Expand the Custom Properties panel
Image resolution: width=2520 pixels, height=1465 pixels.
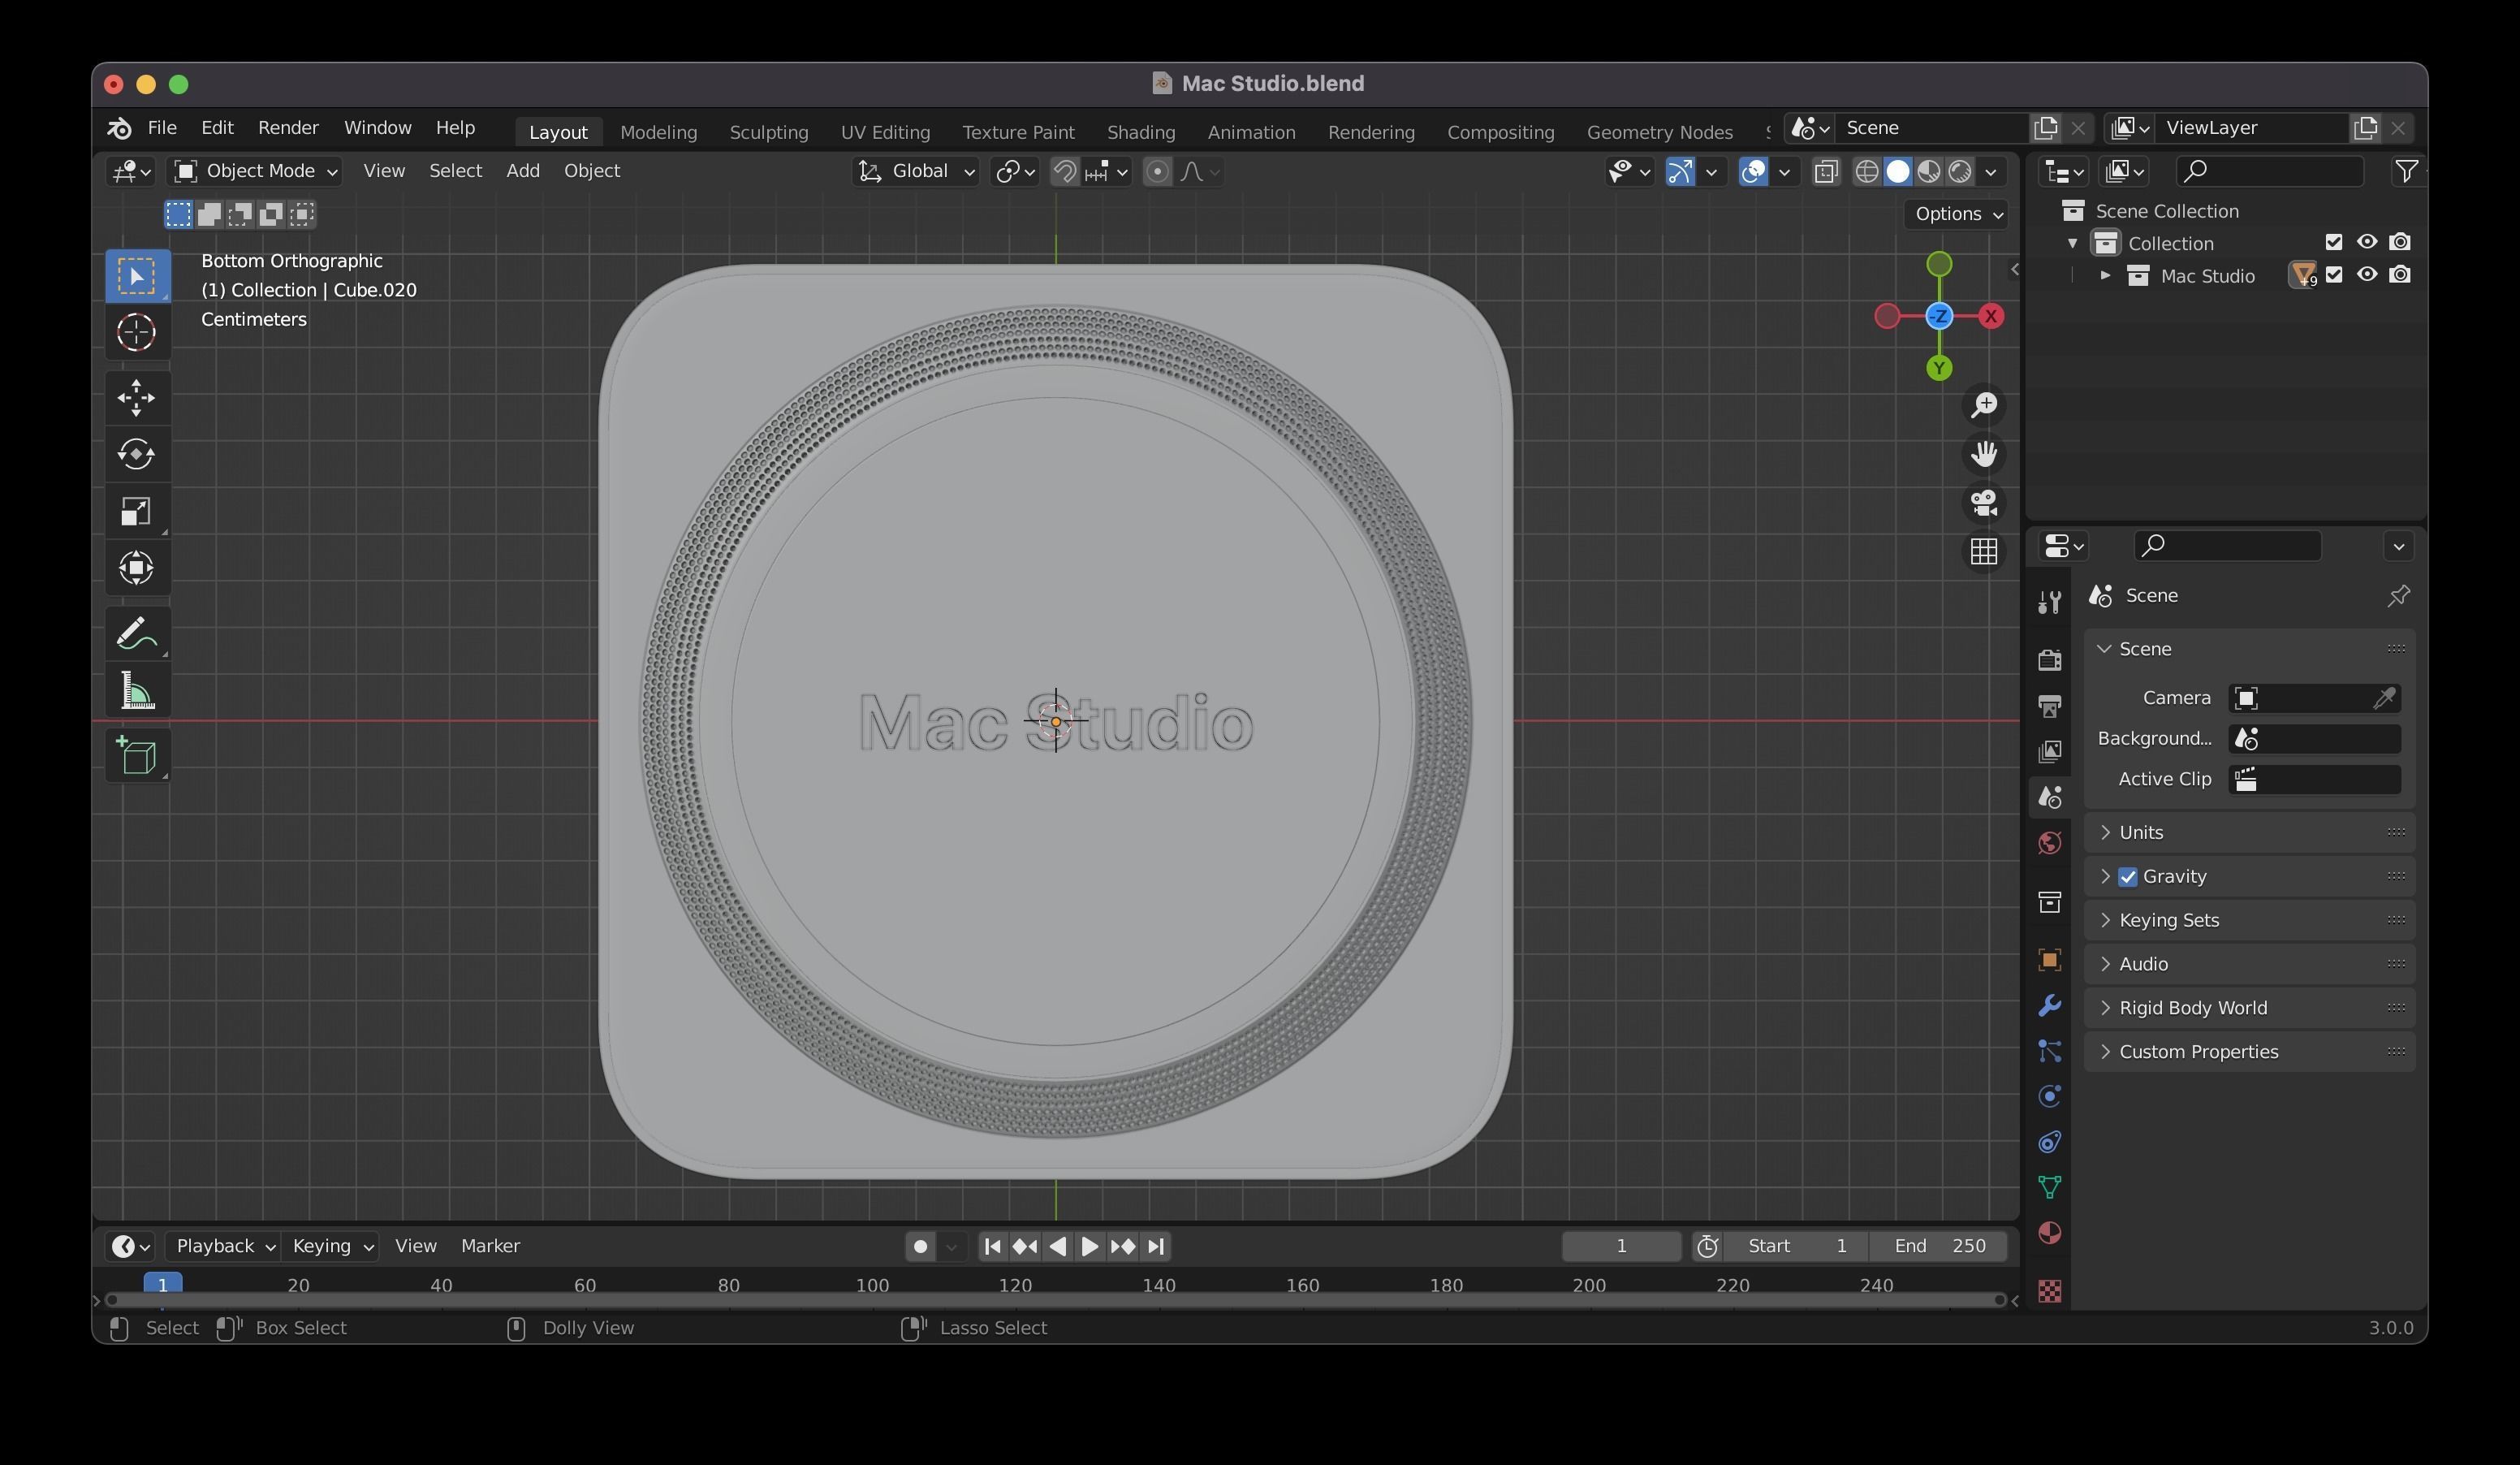coord(2249,1052)
